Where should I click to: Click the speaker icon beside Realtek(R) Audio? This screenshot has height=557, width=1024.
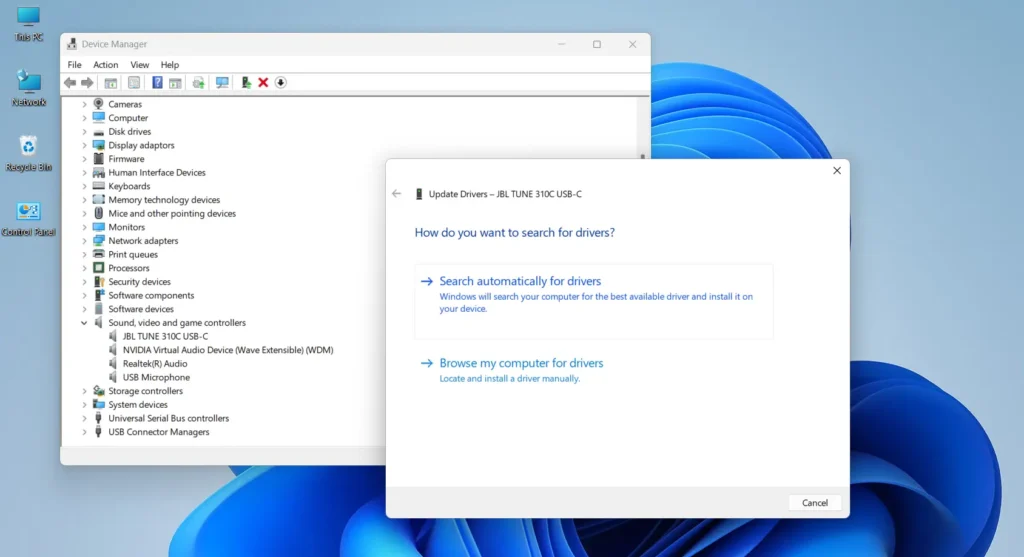click(113, 364)
